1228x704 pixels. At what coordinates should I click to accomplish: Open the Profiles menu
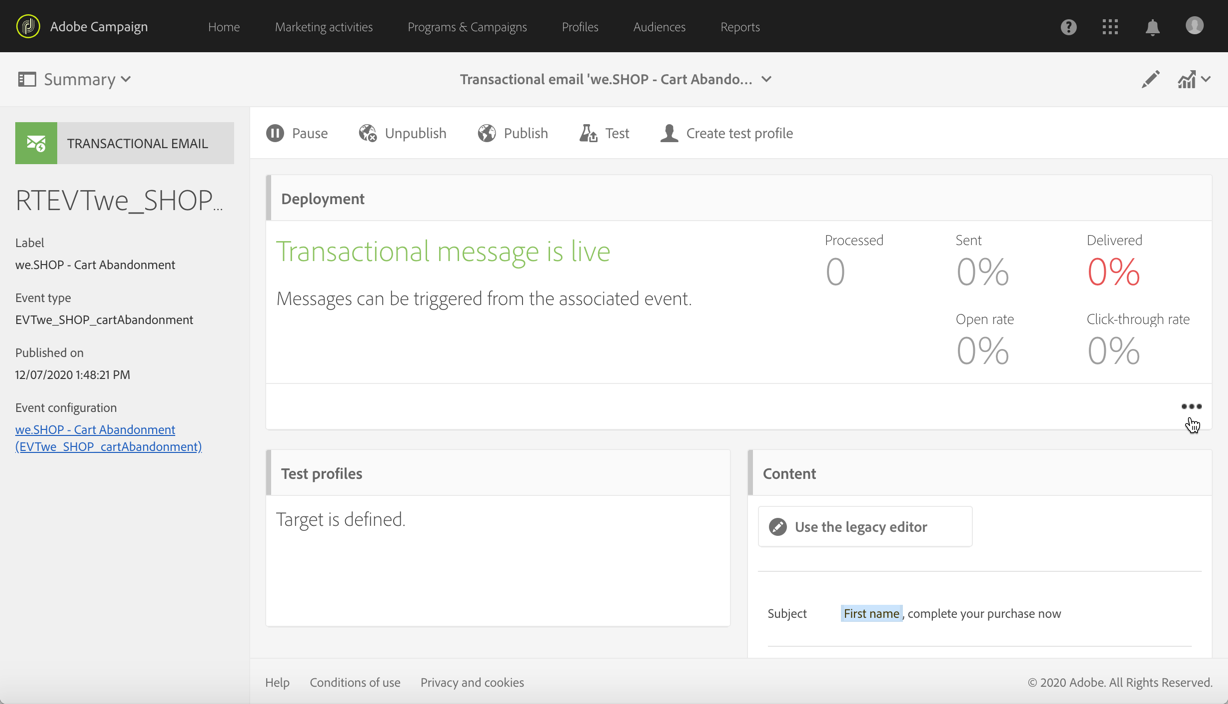click(x=580, y=27)
